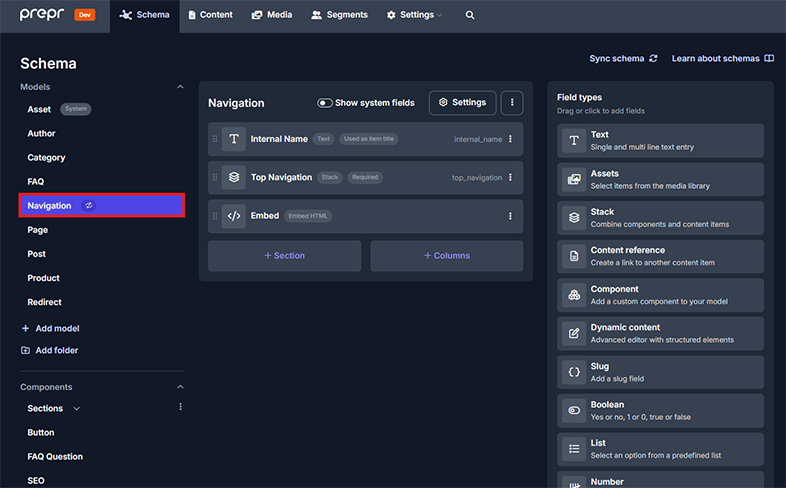Open the Settings dropdown in top navigation
The image size is (786, 488).
tap(415, 15)
